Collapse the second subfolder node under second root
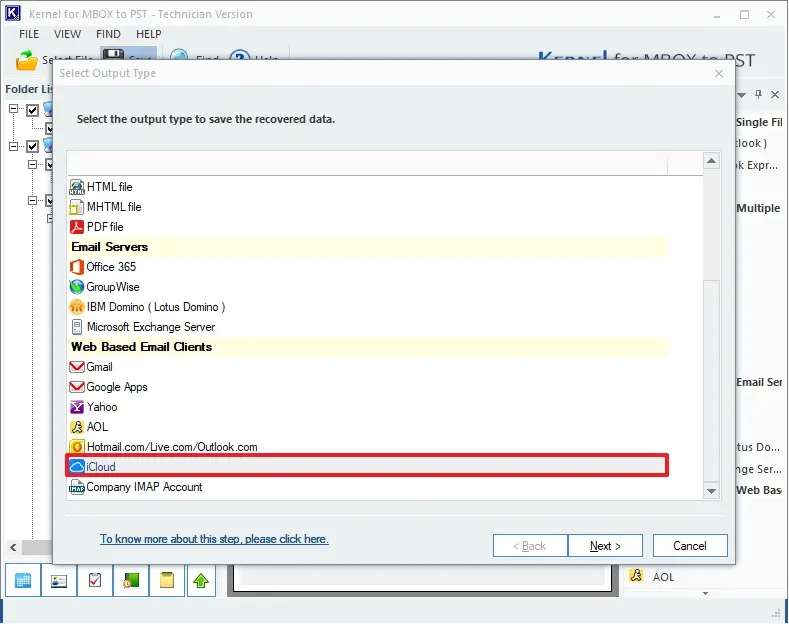 tap(33, 200)
